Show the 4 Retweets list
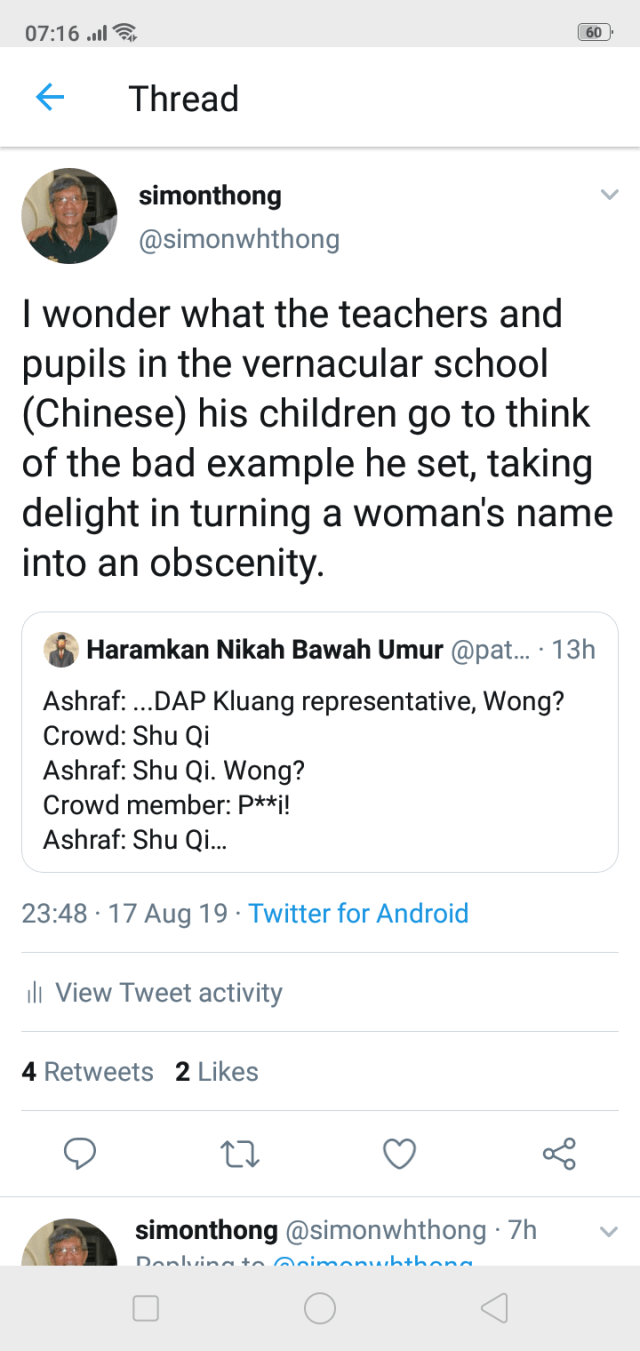This screenshot has width=640, height=1351. [x=88, y=1072]
